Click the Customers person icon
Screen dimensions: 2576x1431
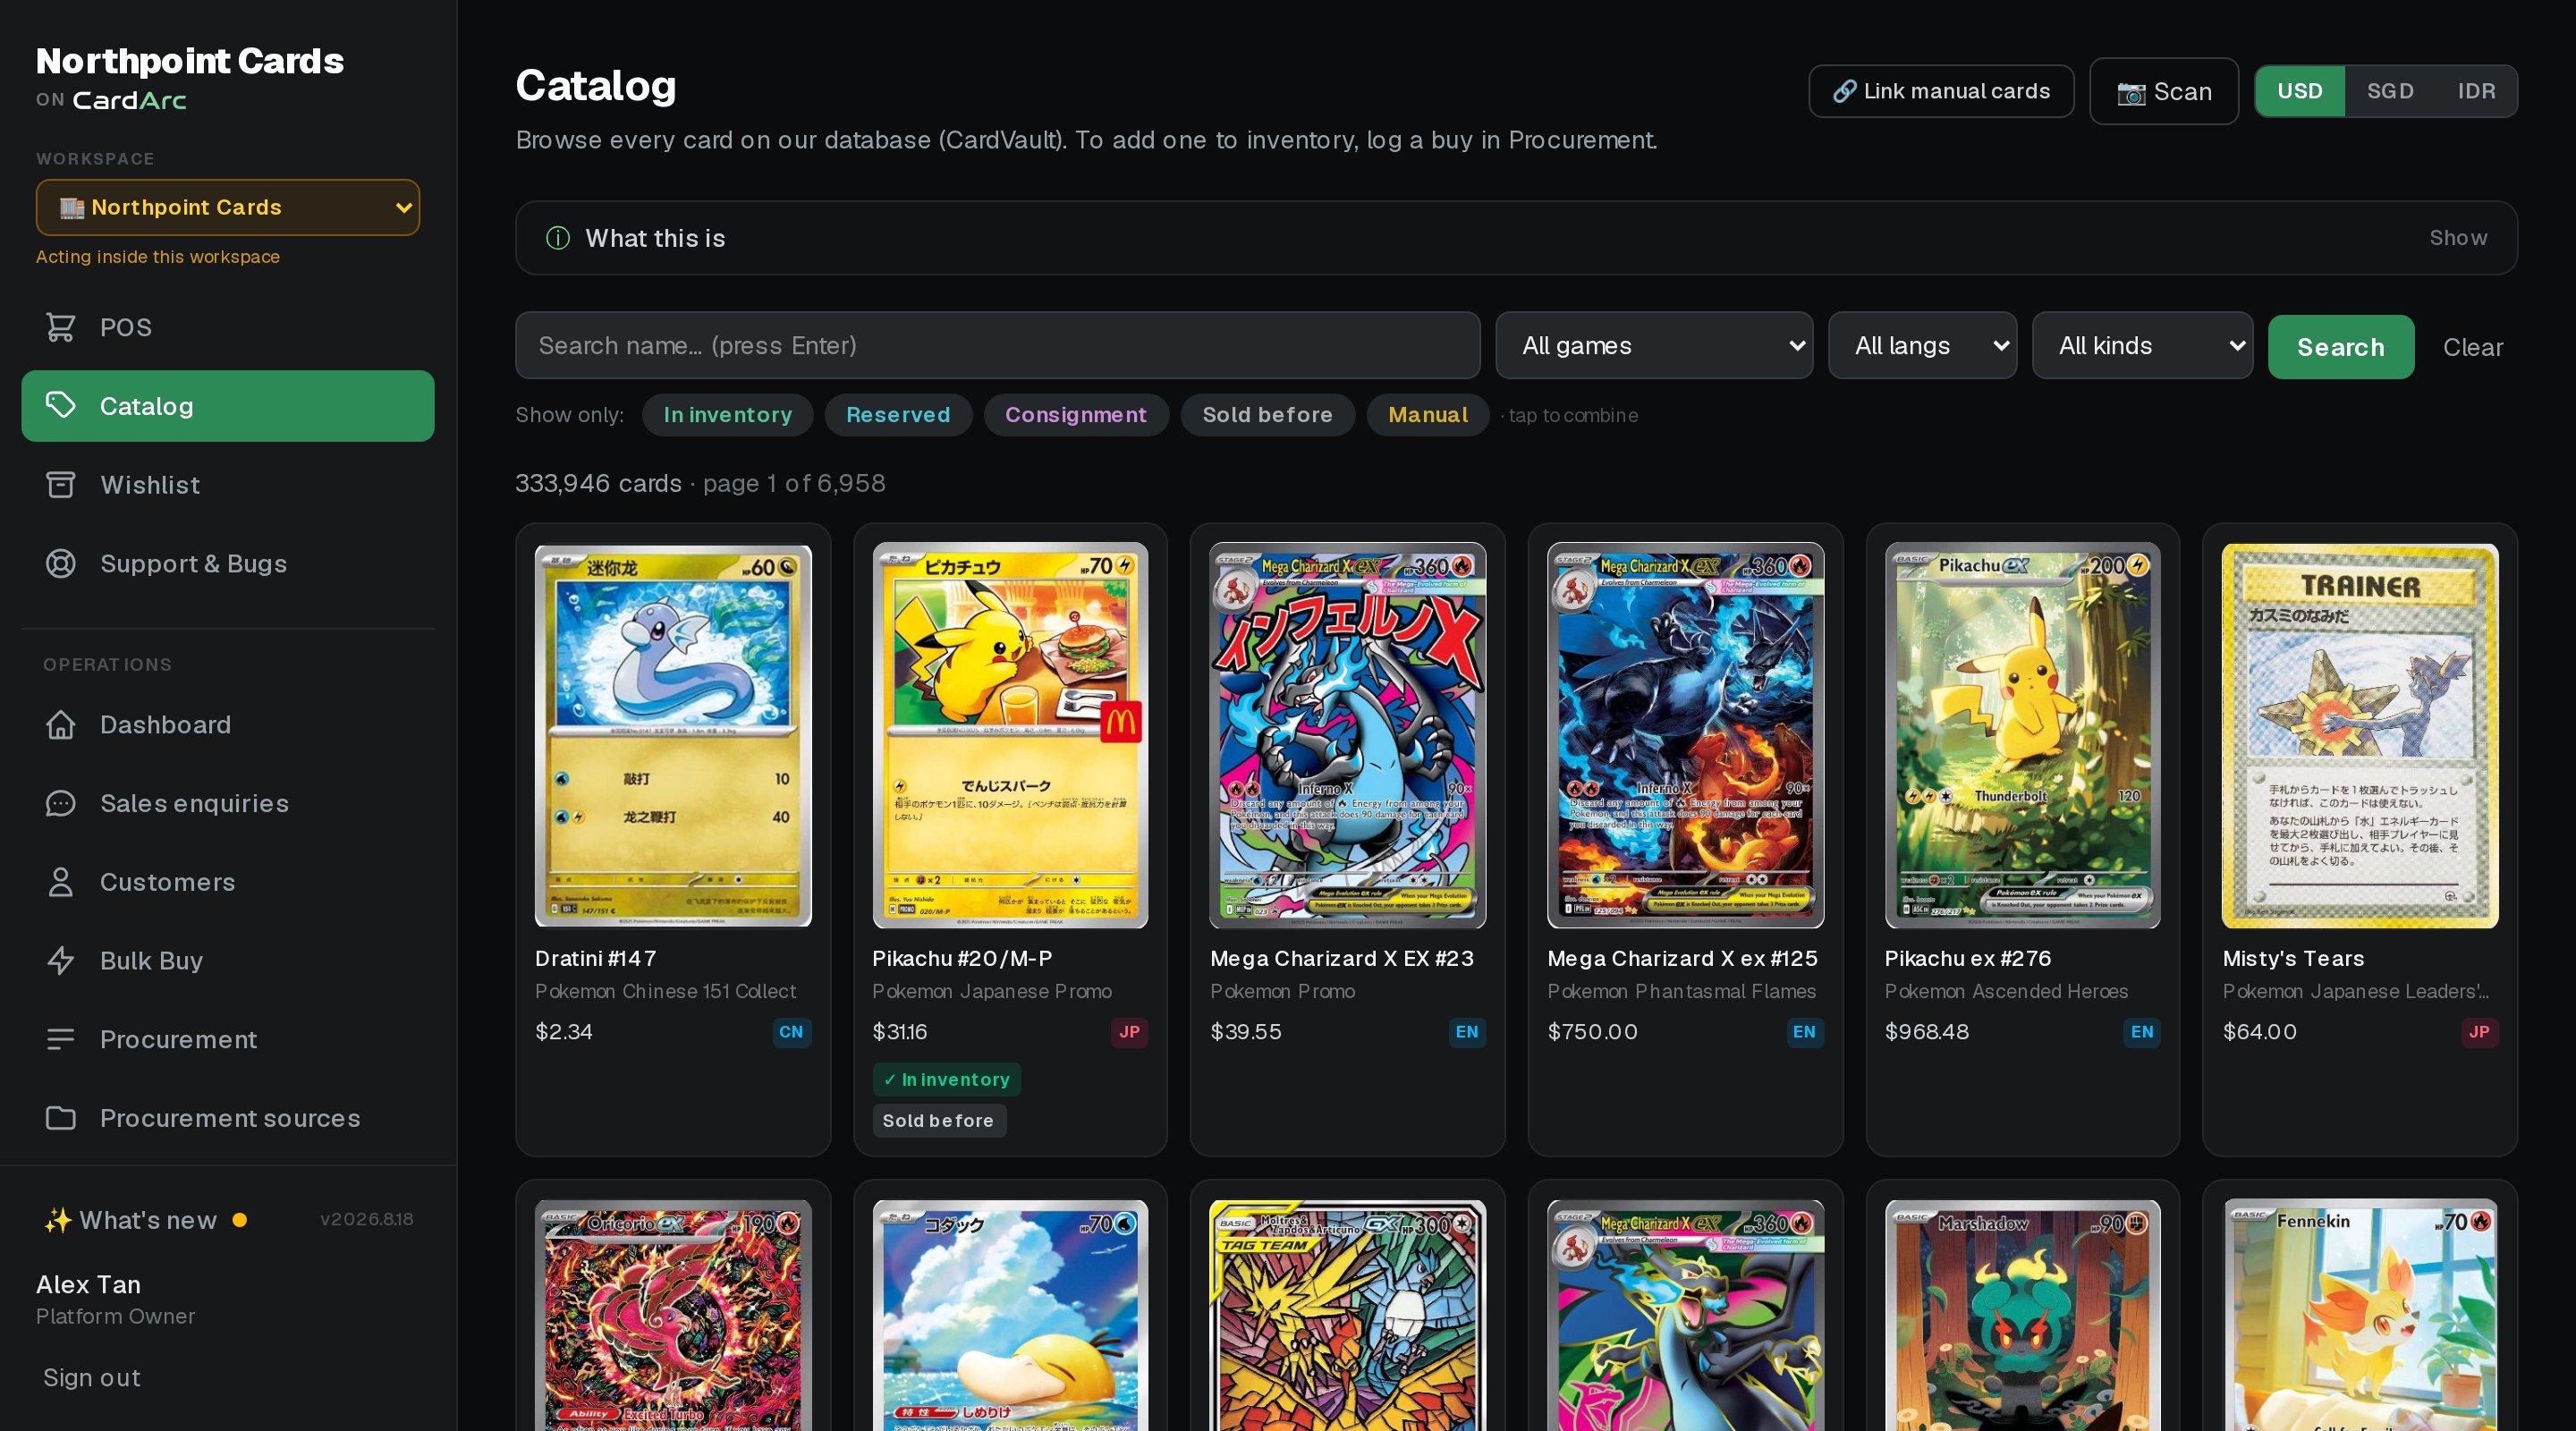61,881
